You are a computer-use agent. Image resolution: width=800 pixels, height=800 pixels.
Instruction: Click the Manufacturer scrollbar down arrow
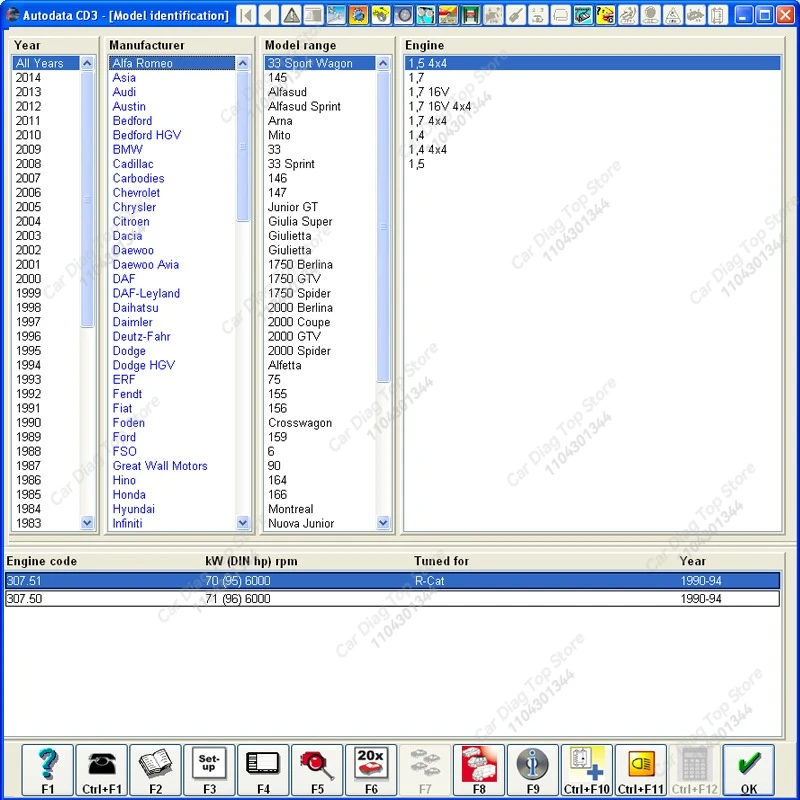click(243, 522)
